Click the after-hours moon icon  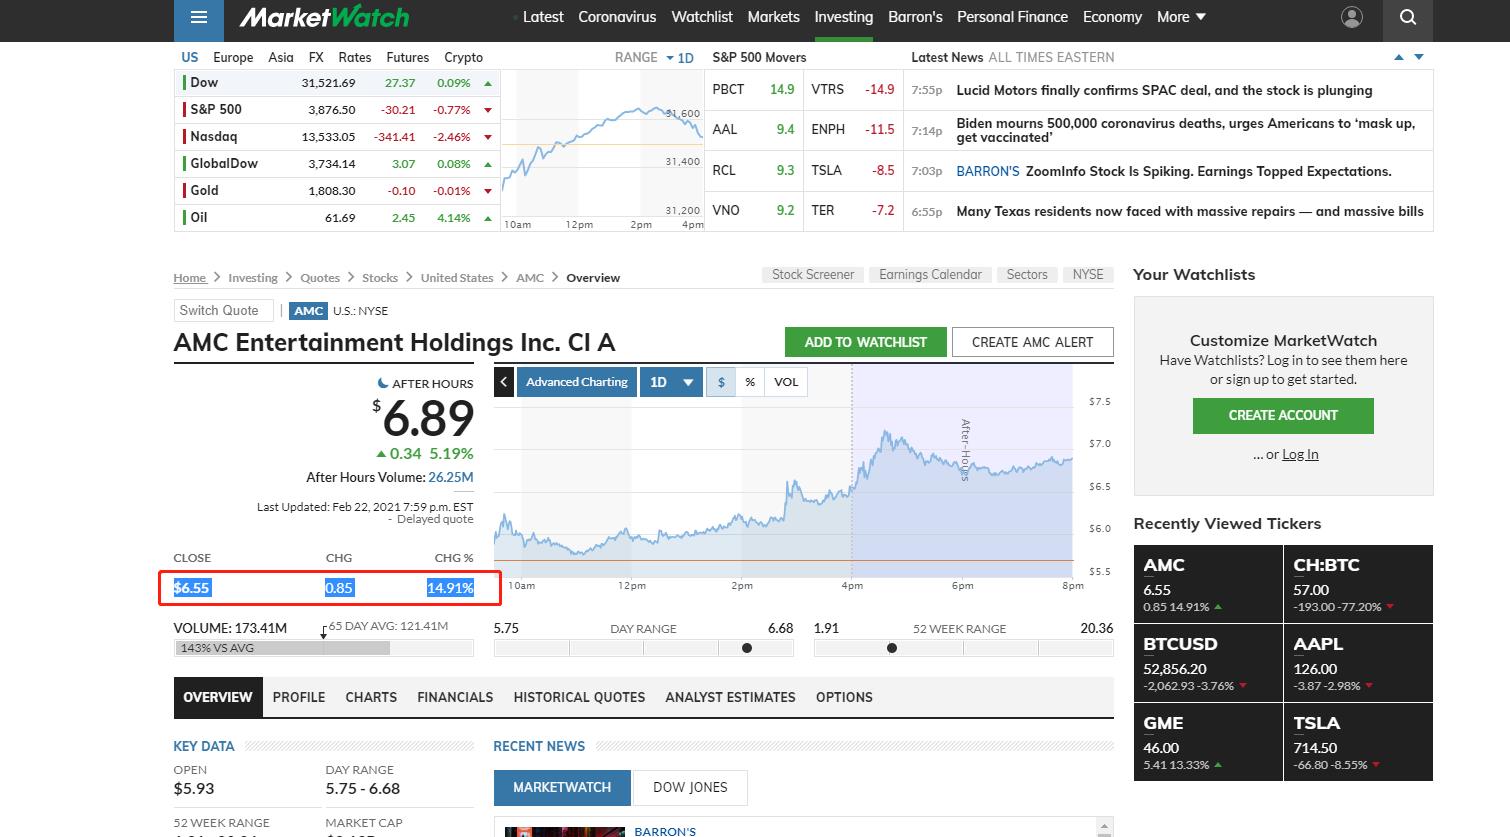tap(385, 383)
